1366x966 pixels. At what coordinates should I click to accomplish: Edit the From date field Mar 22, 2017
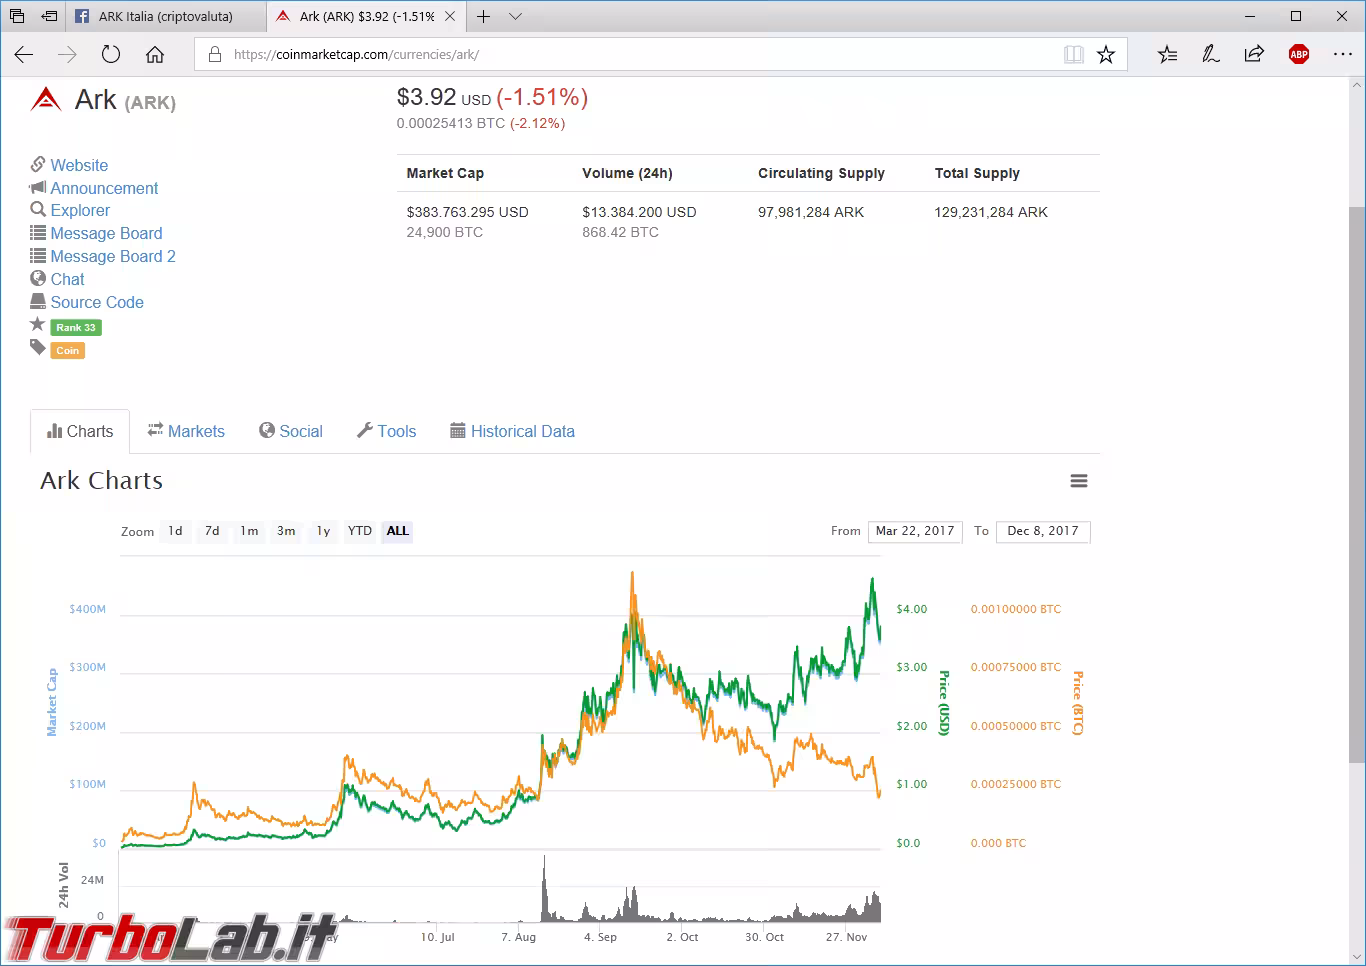click(915, 531)
